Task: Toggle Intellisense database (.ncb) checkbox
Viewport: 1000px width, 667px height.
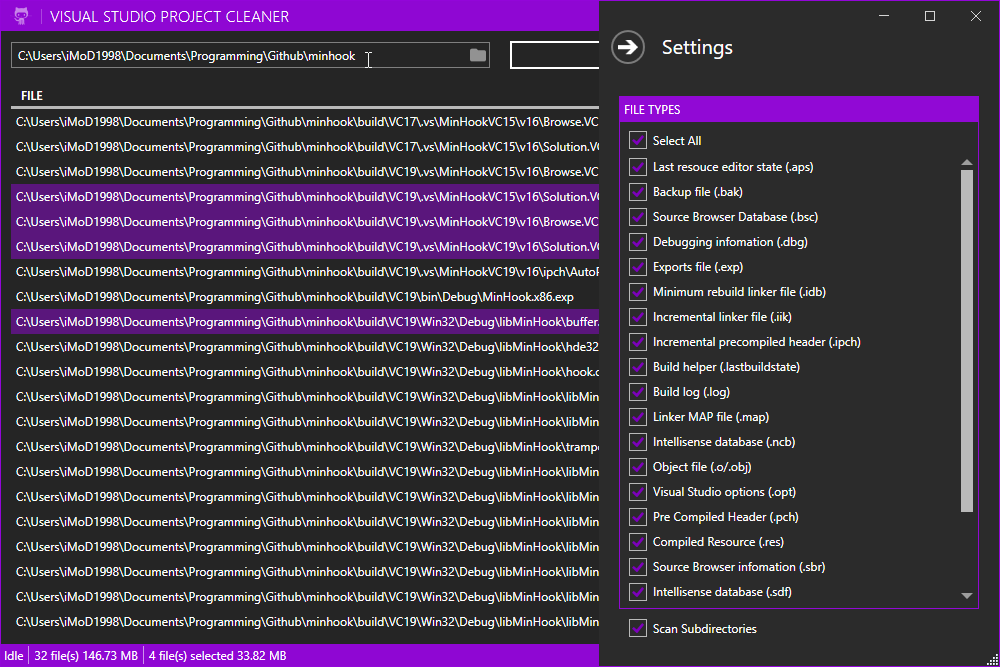Action: tap(638, 441)
